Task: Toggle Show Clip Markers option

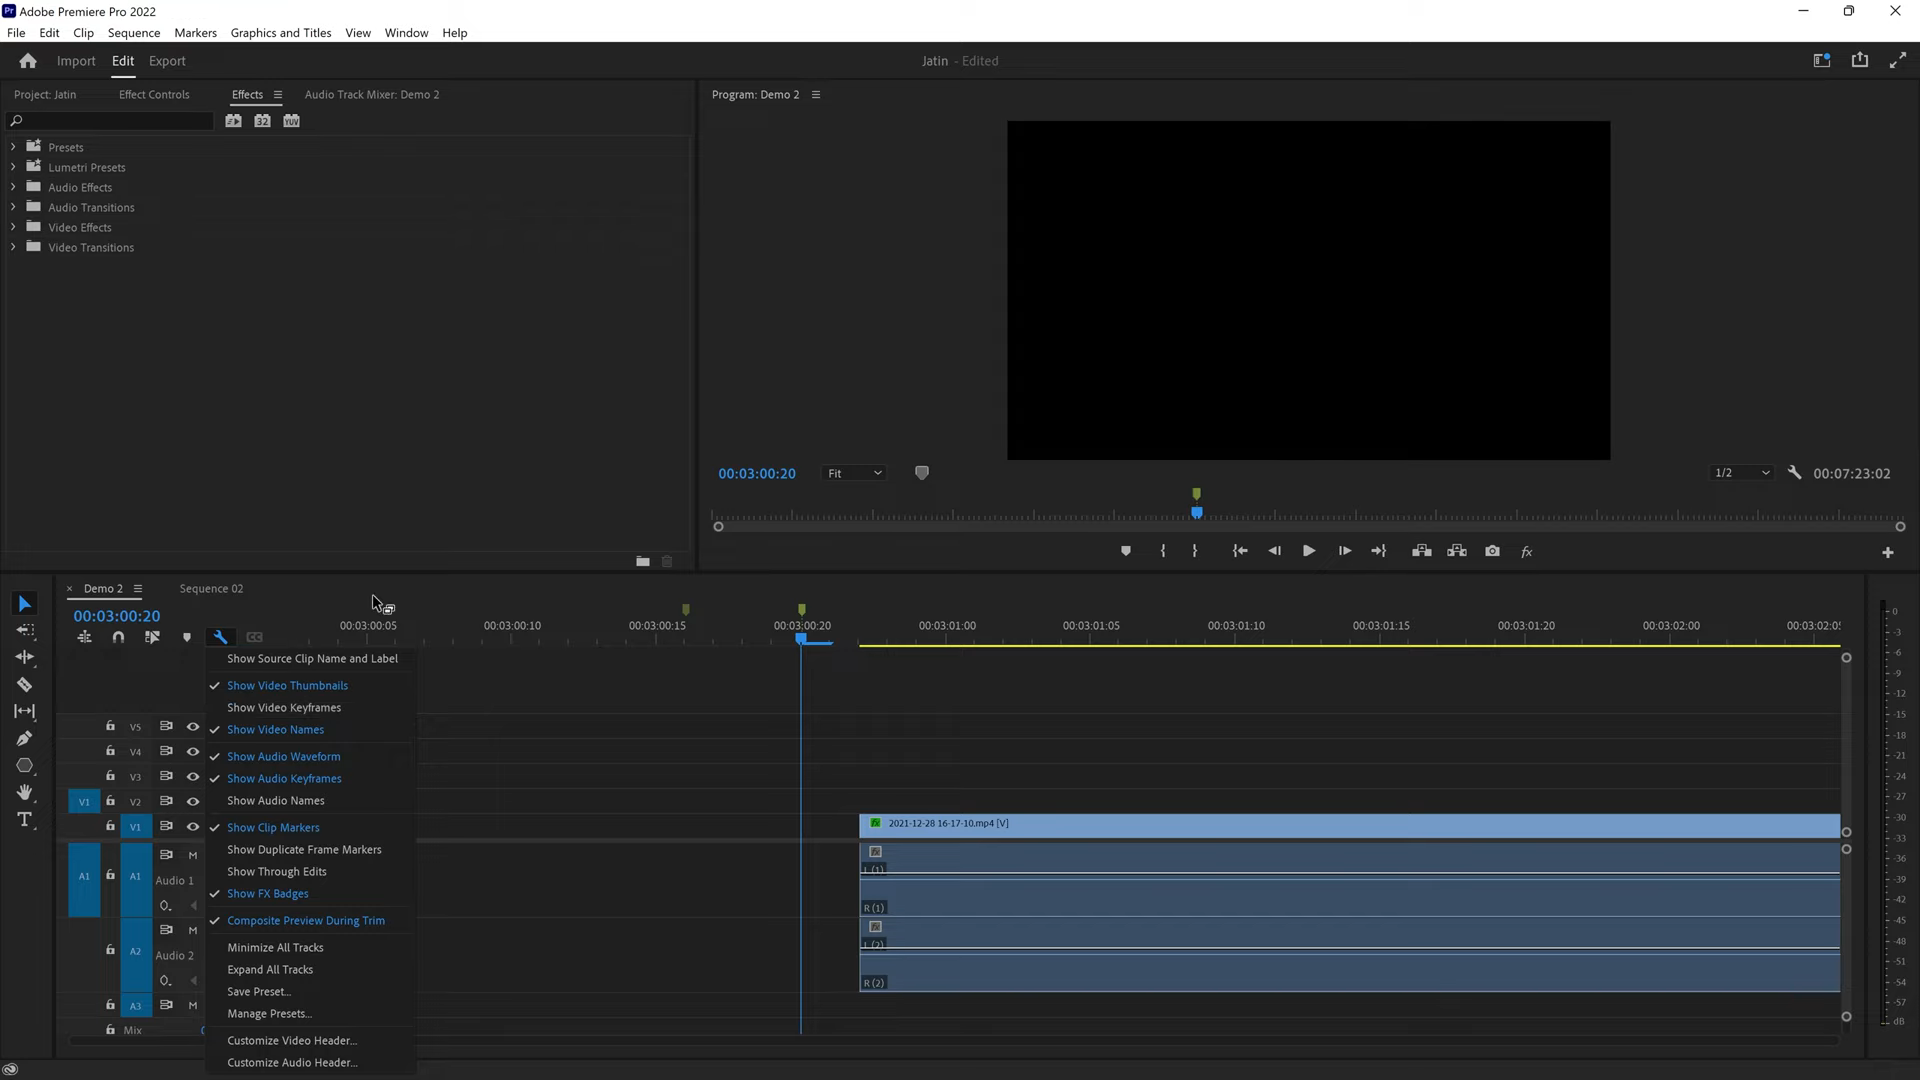Action: (273, 827)
